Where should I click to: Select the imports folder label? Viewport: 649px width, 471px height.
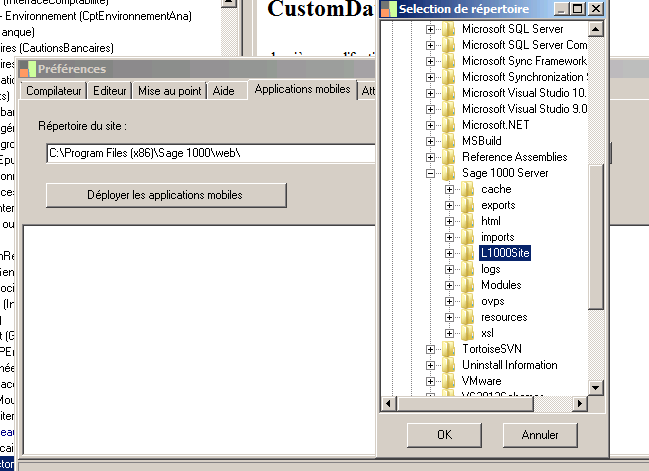pyautogui.click(x=498, y=237)
